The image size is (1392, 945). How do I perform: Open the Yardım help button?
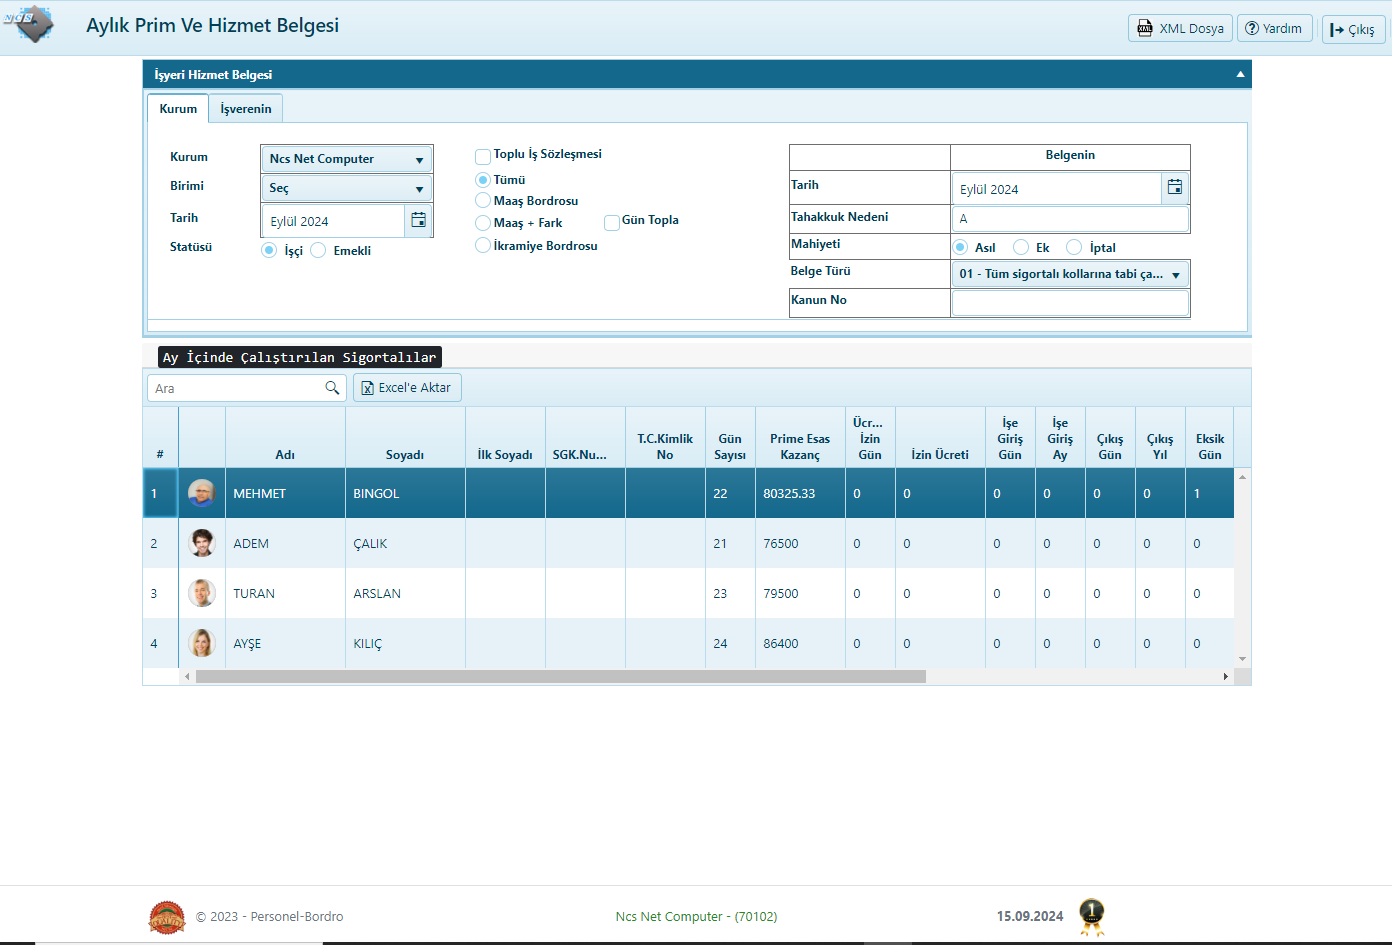(x=1274, y=28)
